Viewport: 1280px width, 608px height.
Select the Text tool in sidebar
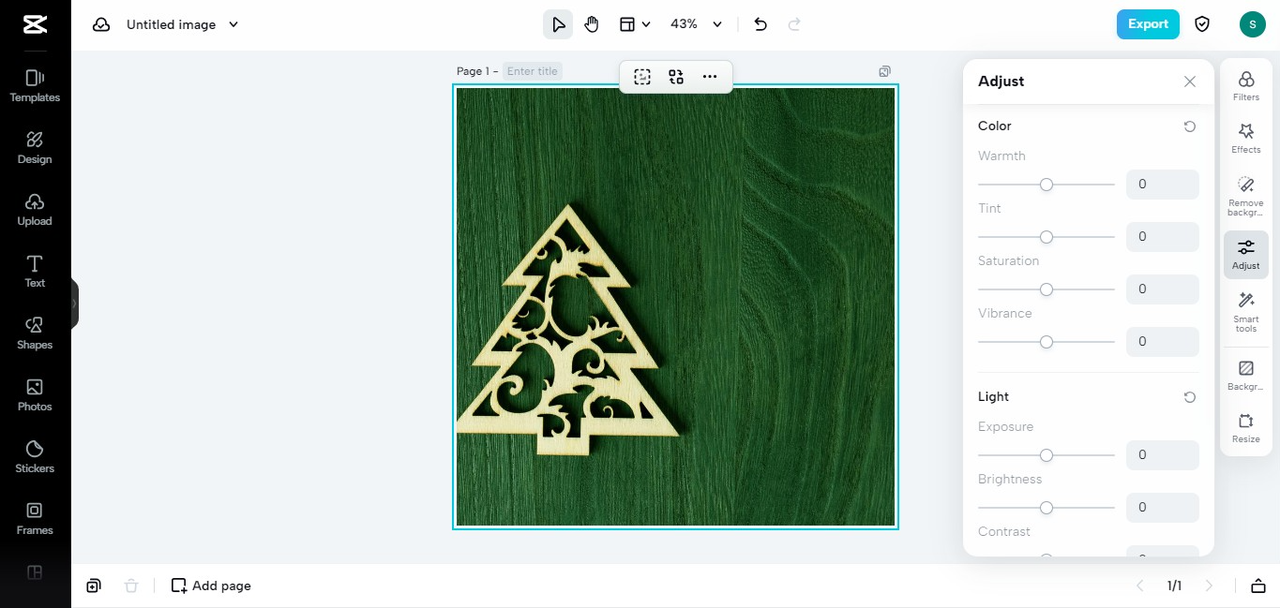[x=35, y=272]
